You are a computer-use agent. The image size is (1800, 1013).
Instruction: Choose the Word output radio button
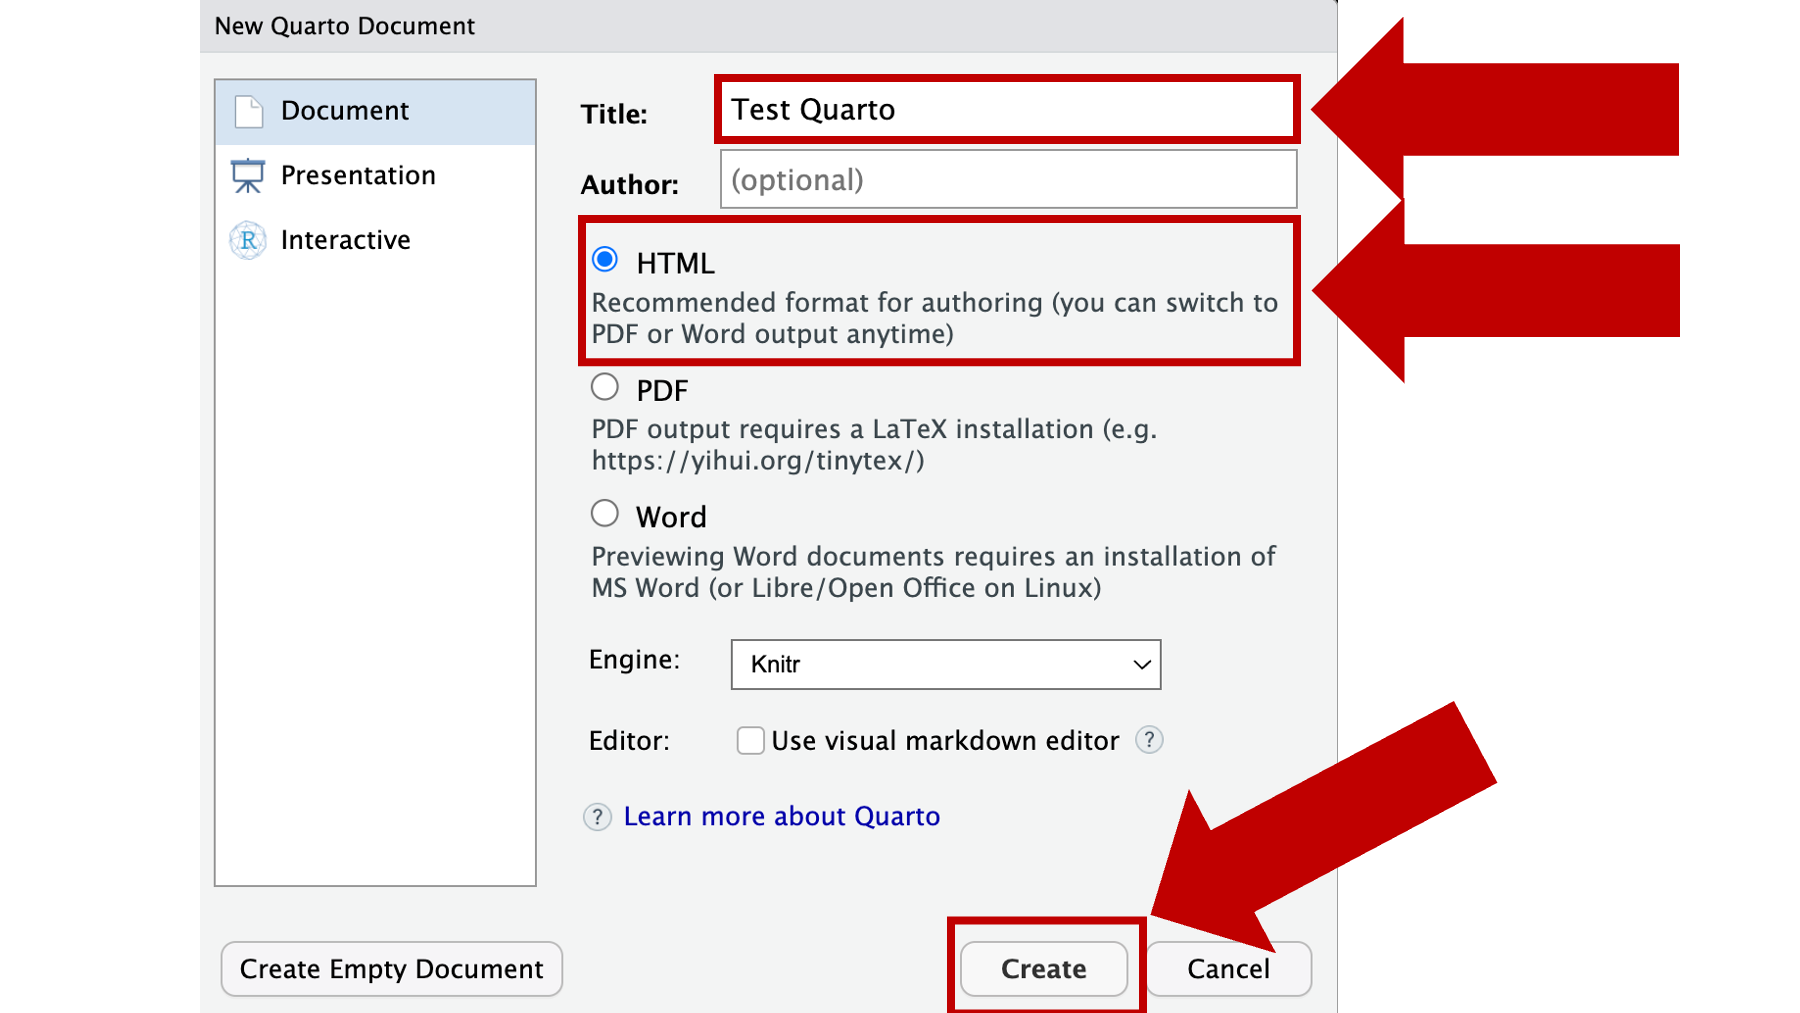coord(605,514)
